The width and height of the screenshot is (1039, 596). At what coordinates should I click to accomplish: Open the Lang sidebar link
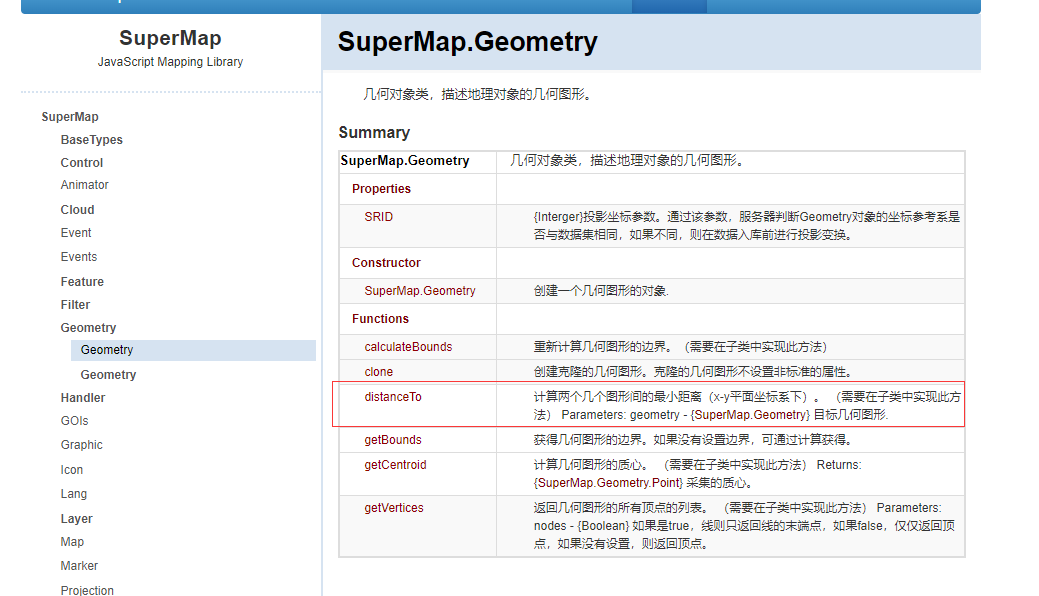[74, 494]
